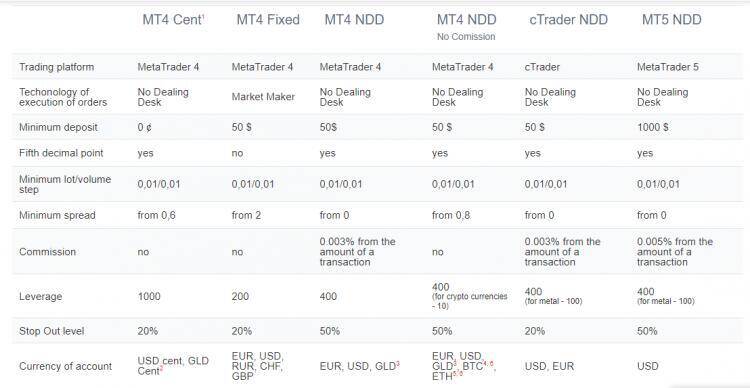Click the ETH currency footnote superscript
The width and height of the screenshot is (750, 388).
(458, 374)
